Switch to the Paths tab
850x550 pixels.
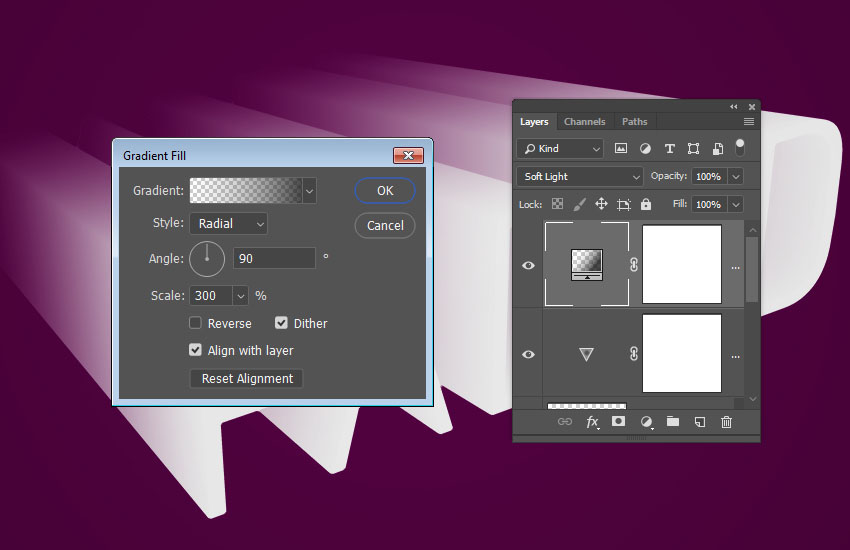pyautogui.click(x=634, y=121)
